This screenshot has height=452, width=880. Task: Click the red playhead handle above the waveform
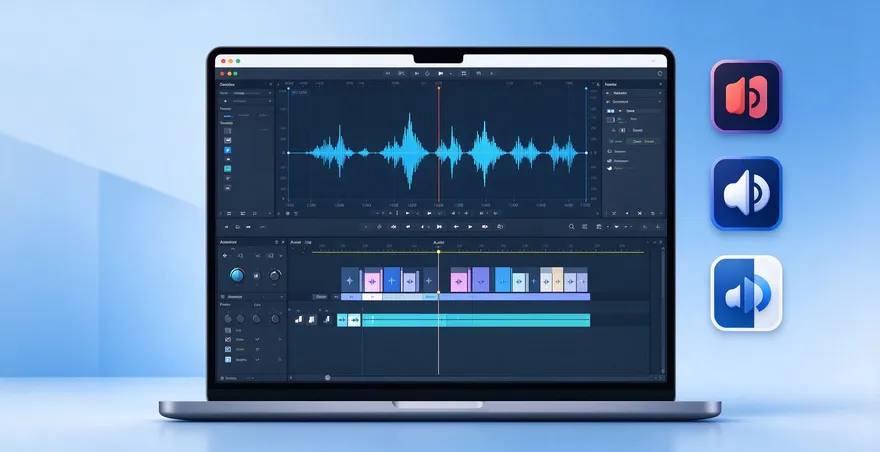pos(439,88)
